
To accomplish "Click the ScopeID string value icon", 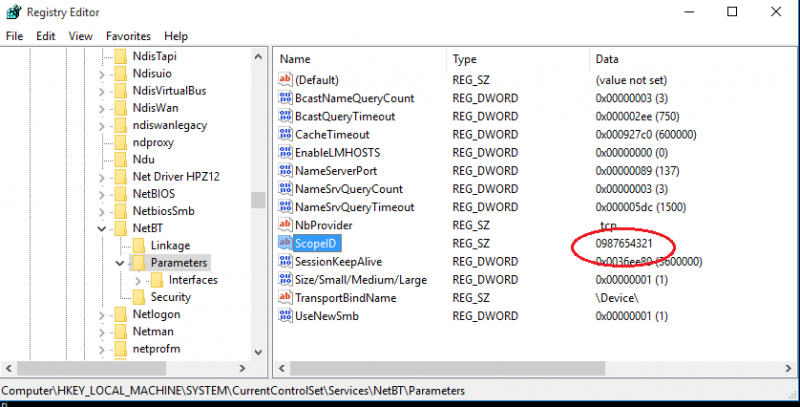I will (x=285, y=243).
